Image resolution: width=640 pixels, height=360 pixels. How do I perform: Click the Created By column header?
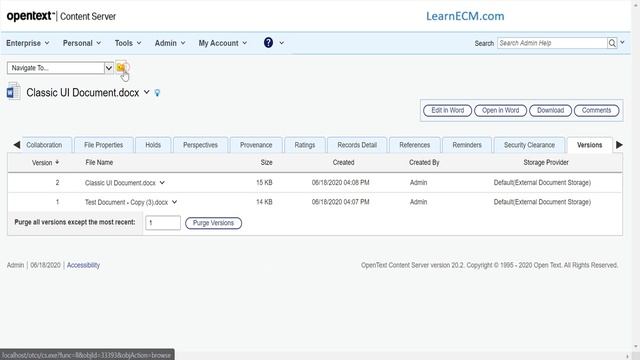[x=424, y=162]
